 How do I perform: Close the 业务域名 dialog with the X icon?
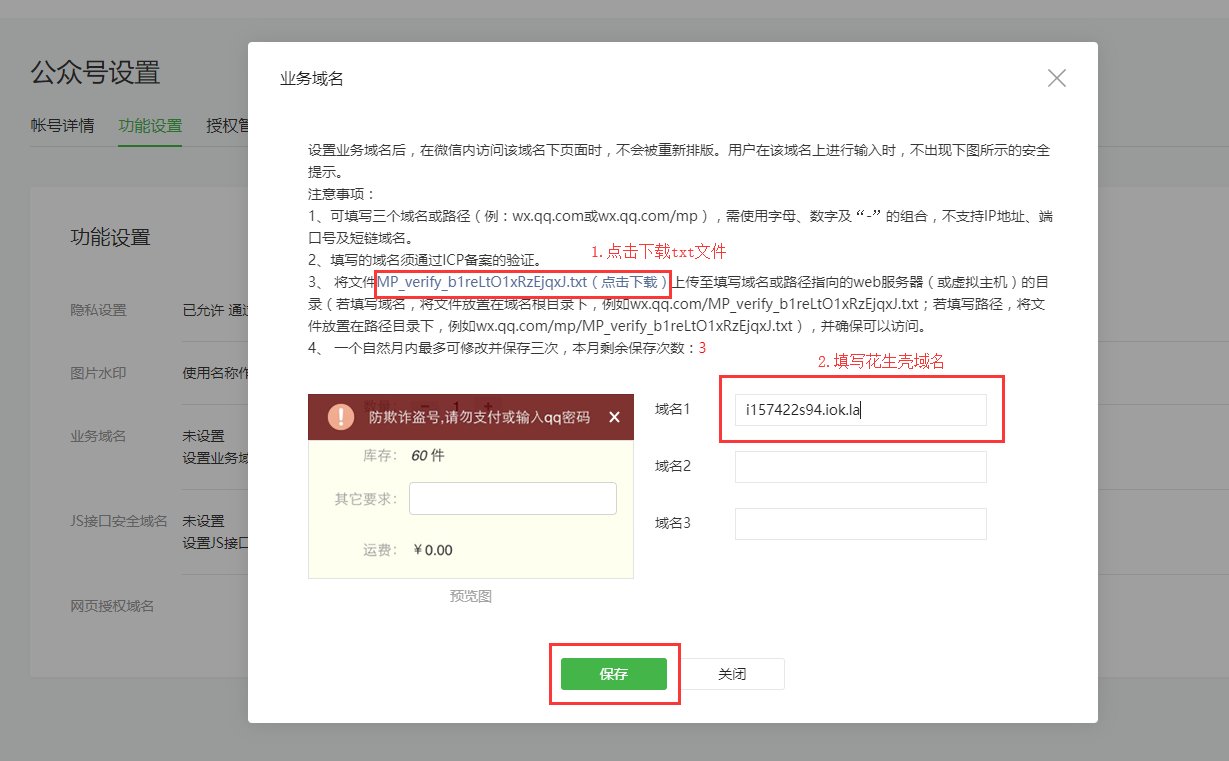pyautogui.click(x=1056, y=78)
